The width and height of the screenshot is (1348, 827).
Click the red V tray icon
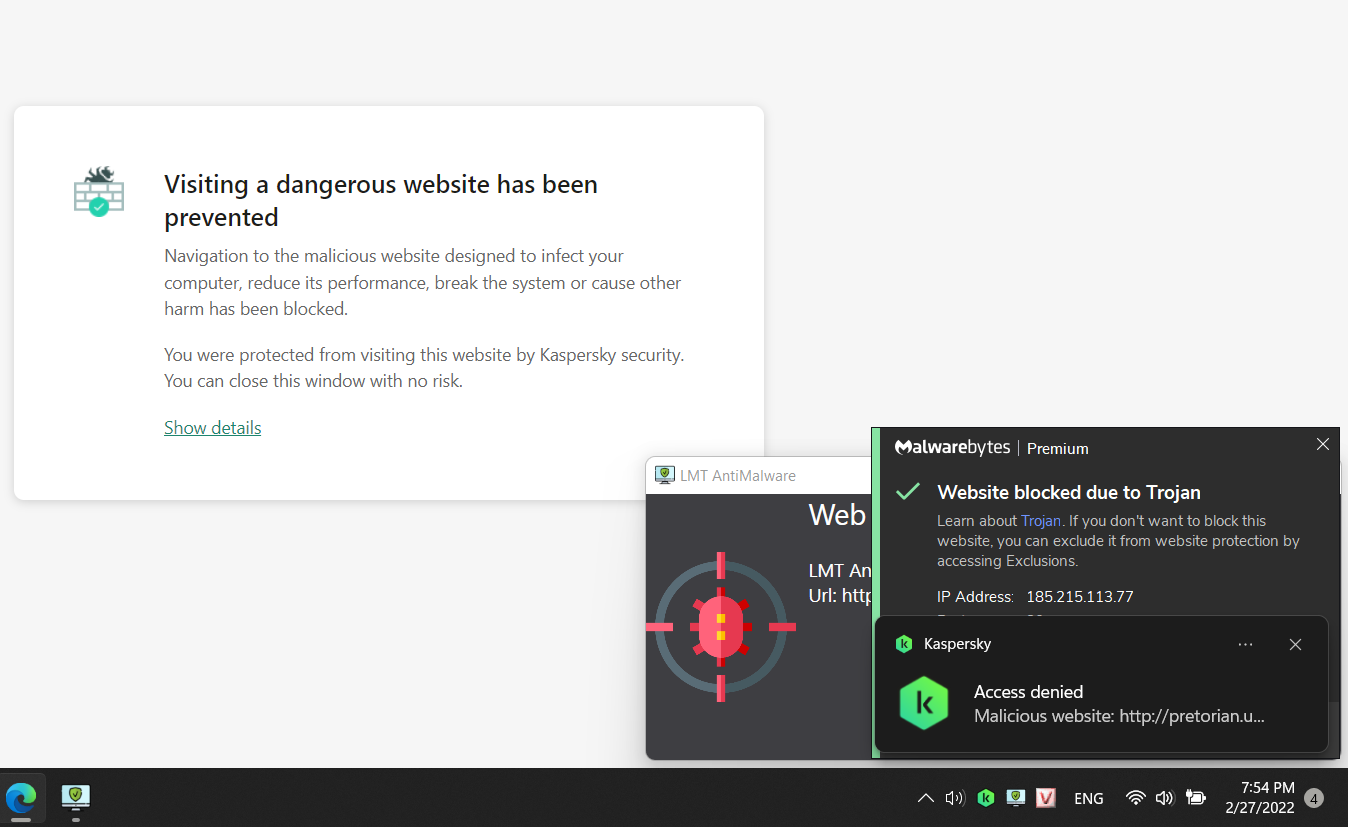[1046, 798]
